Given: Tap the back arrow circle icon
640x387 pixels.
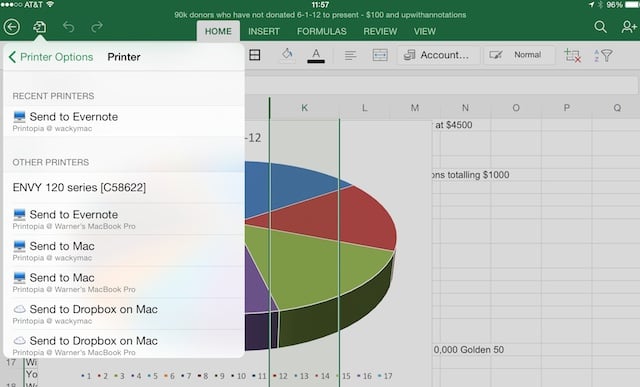Looking at the screenshot, I should (x=12, y=27).
